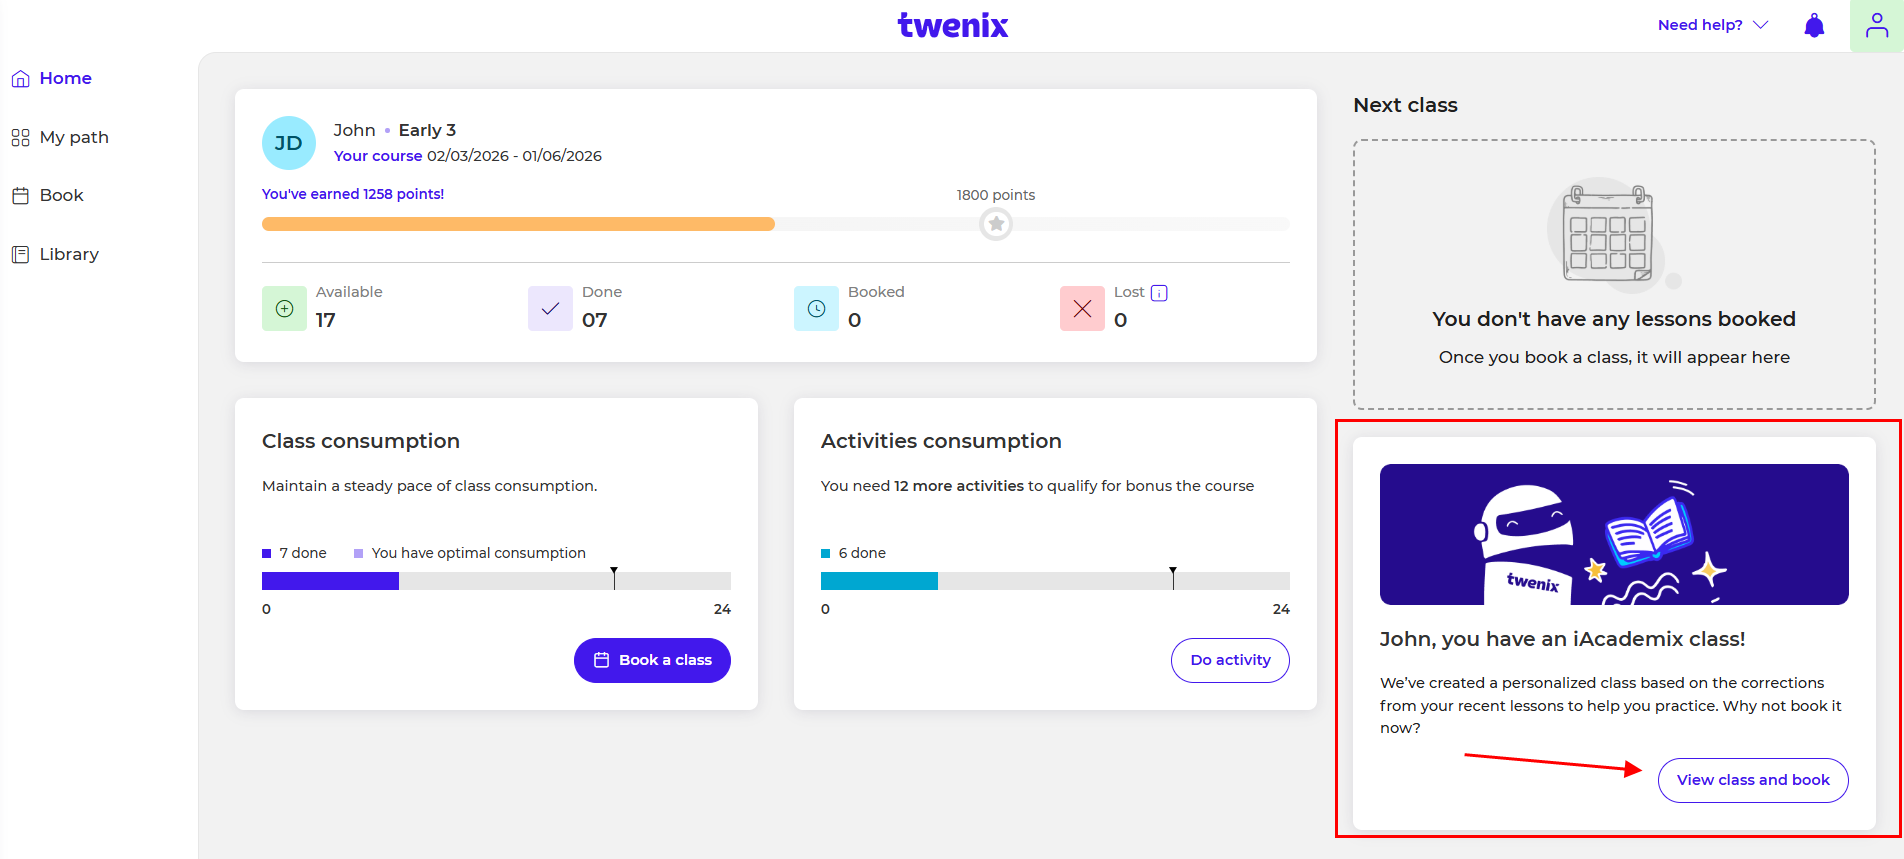Click the 1800 points star marker
The height and width of the screenshot is (859, 1904).
point(996,224)
